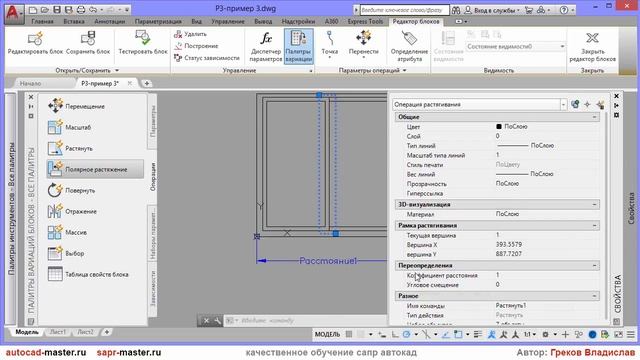Viewport: 640px width, 360px height.
Task: Click Закрыть редактор блоков
Action: 592,47
